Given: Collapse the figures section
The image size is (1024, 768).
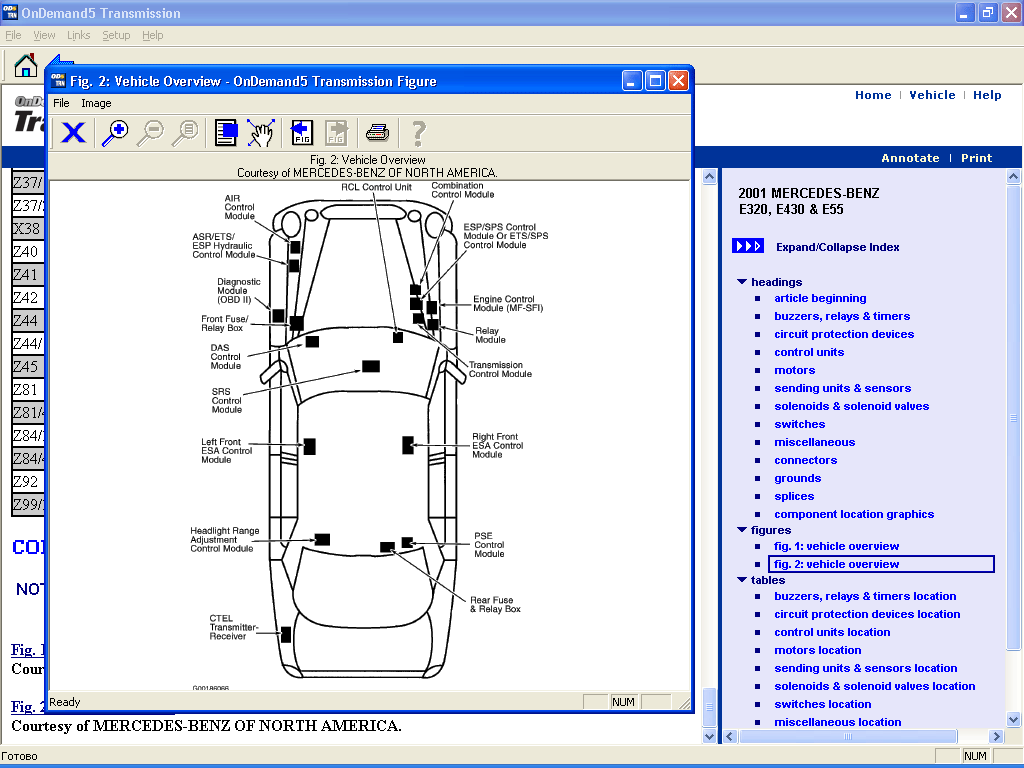Looking at the screenshot, I should [x=742, y=530].
